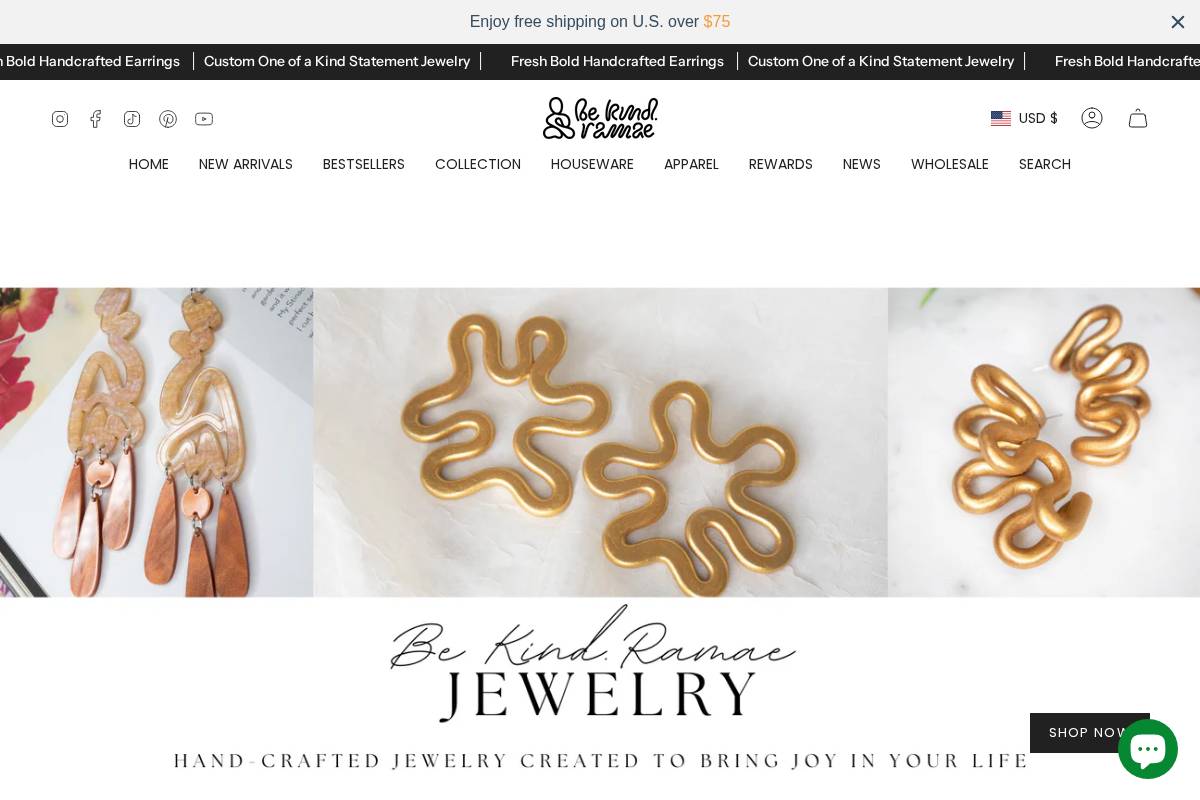The width and height of the screenshot is (1200, 800).
Task: Open the YouTube social icon
Action: [x=204, y=119]
